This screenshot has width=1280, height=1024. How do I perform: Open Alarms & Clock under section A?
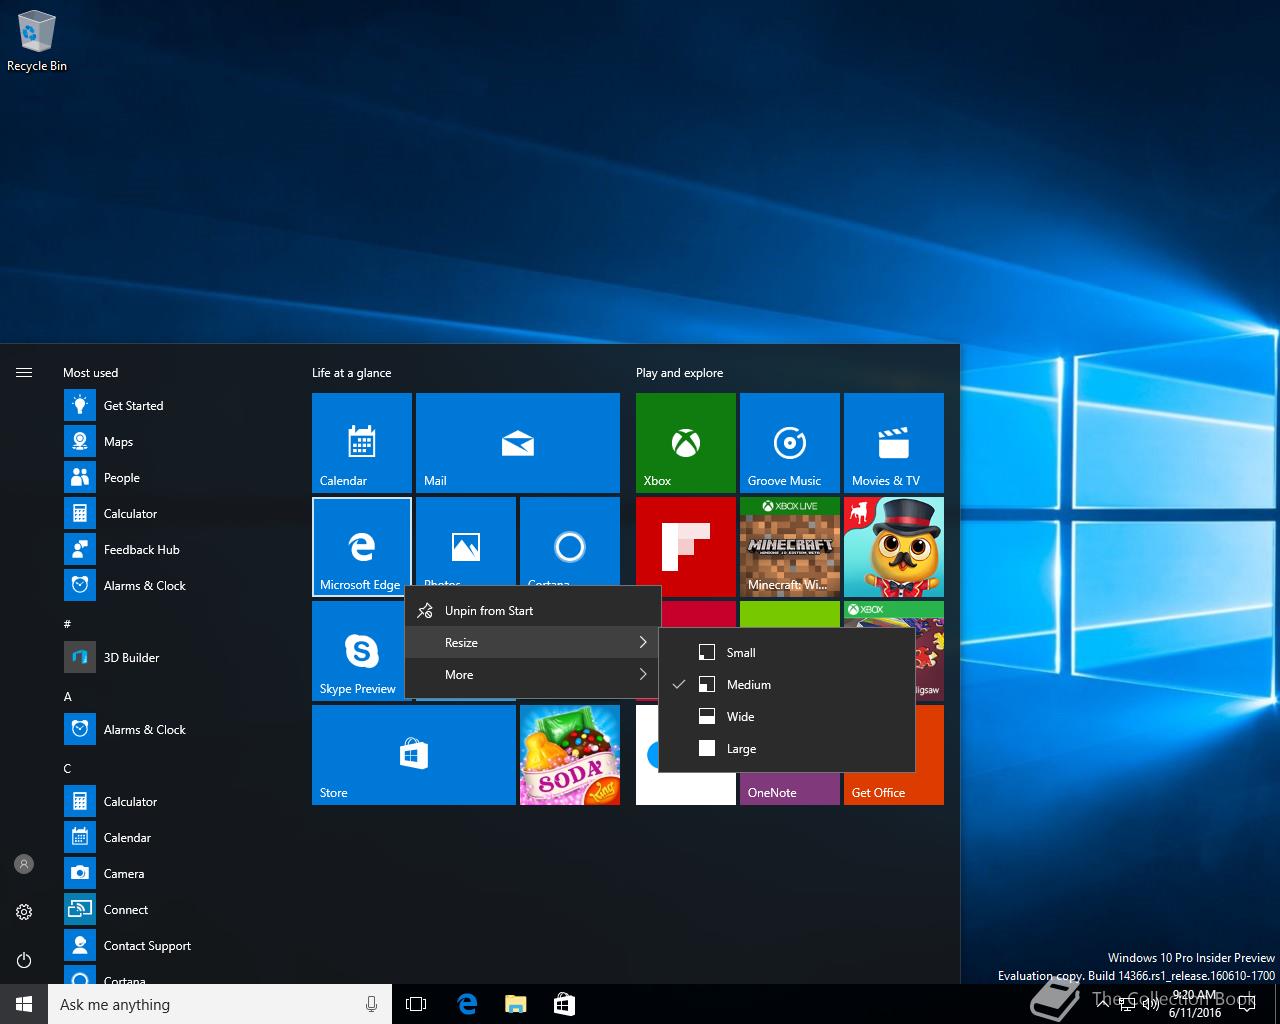point(180,729)
